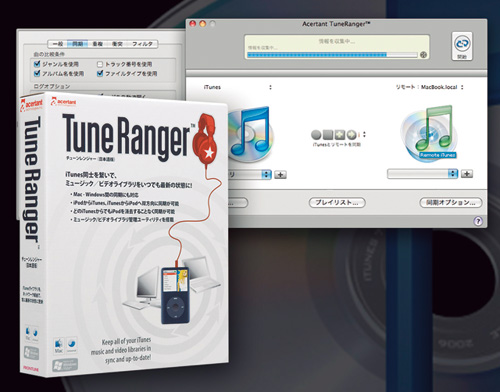Open help with the question mark icon
This screenshot has width=500, height=392.
(x=478, y=221)
